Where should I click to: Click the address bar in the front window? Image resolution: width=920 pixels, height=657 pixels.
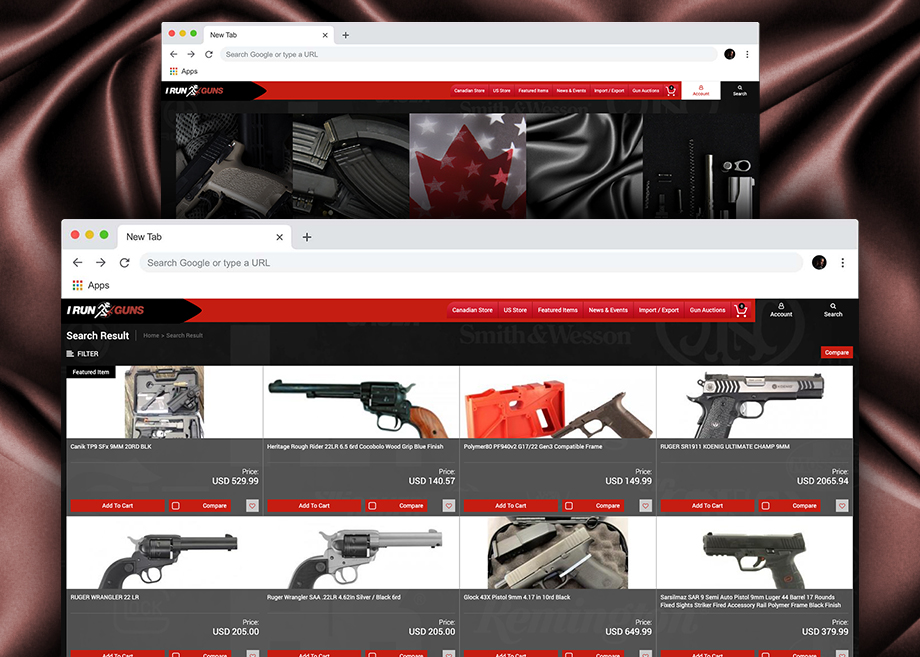[x=471, y=263]
